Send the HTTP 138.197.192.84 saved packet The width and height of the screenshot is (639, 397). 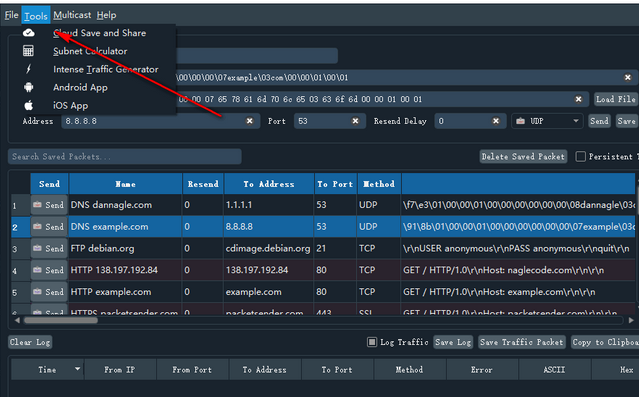(x=48, y=270)
